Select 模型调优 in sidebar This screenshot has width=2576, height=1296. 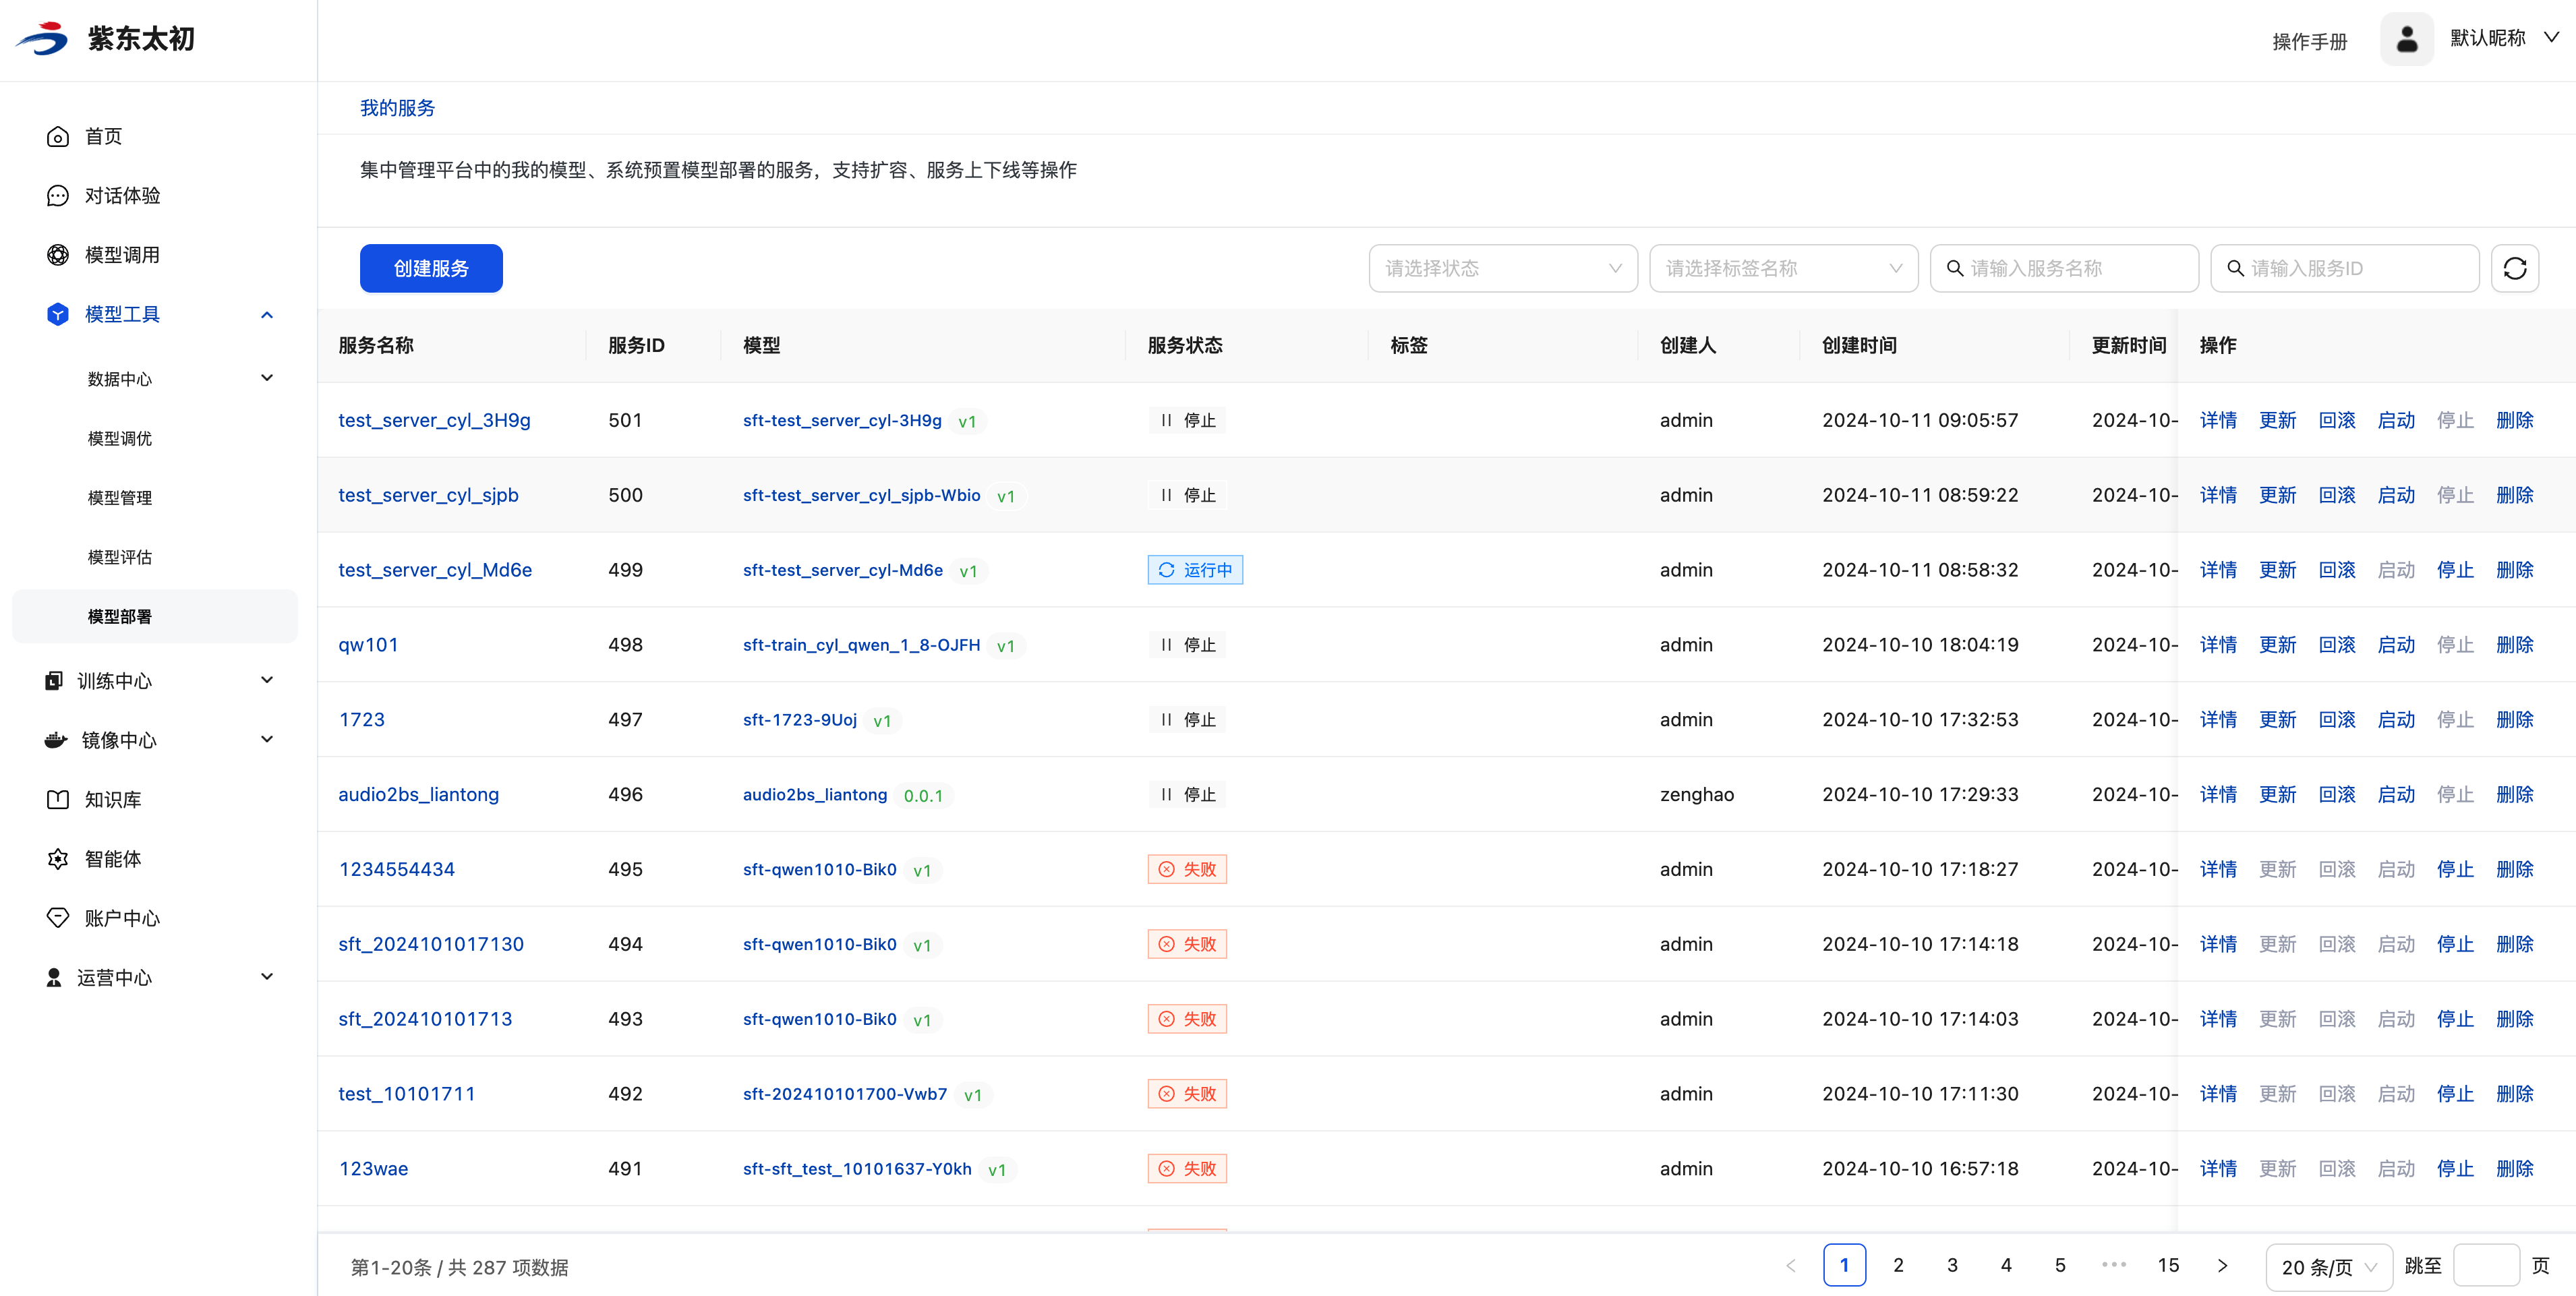(120, 438)
